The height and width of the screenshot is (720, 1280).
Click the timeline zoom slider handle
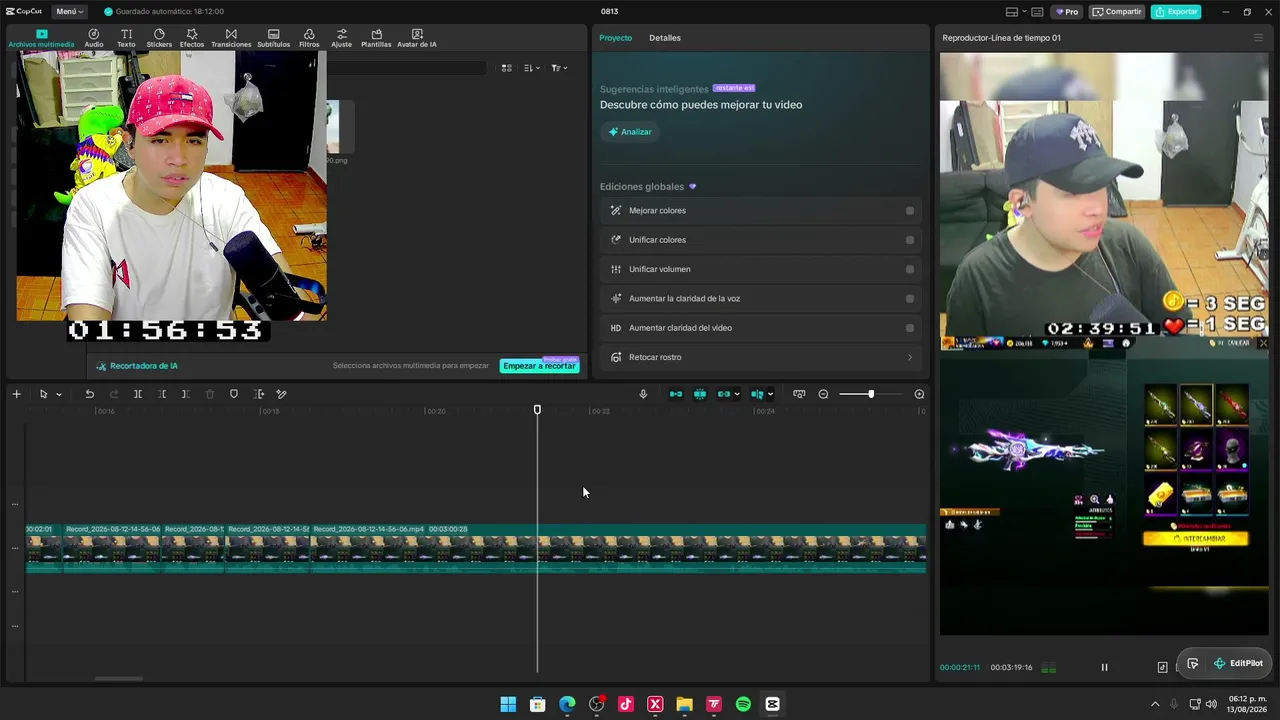[871, 394]
